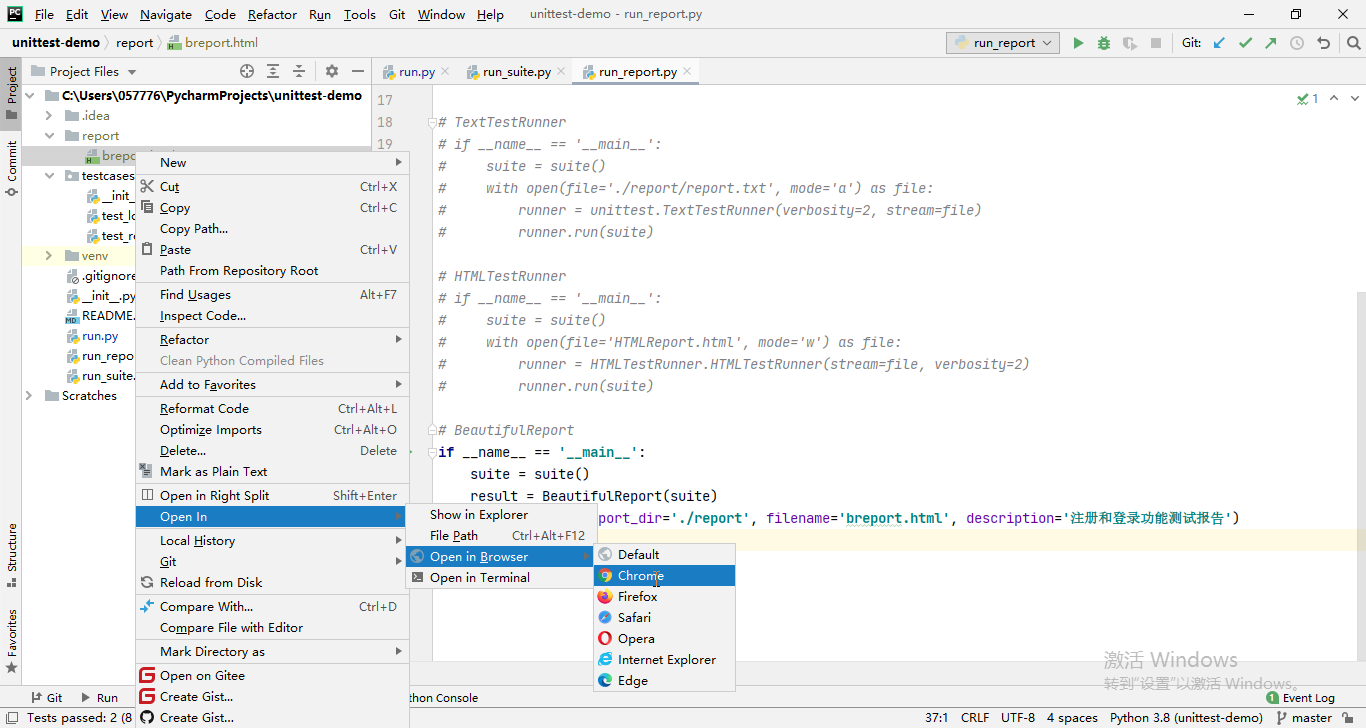Open Run tool window at bottom
The height and width of the screenshot is (728, 1366).
99,698
